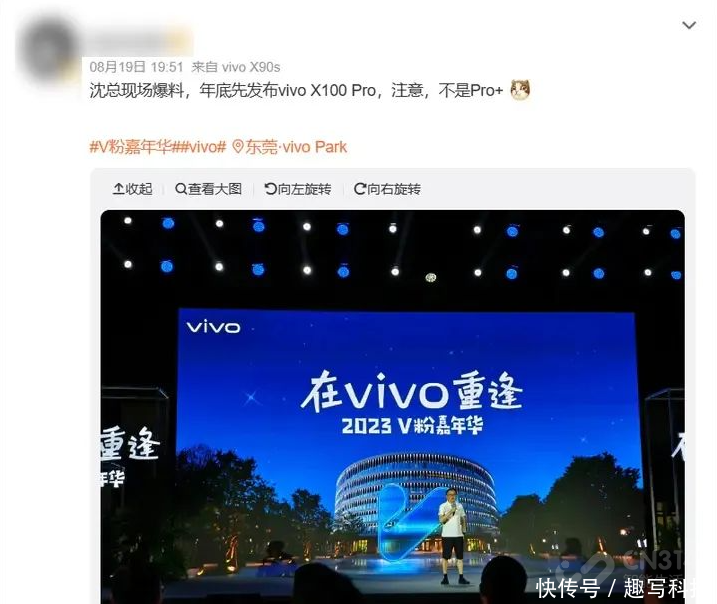
Task: Click 查看大图 to view large image
Action: pos(209,189)
